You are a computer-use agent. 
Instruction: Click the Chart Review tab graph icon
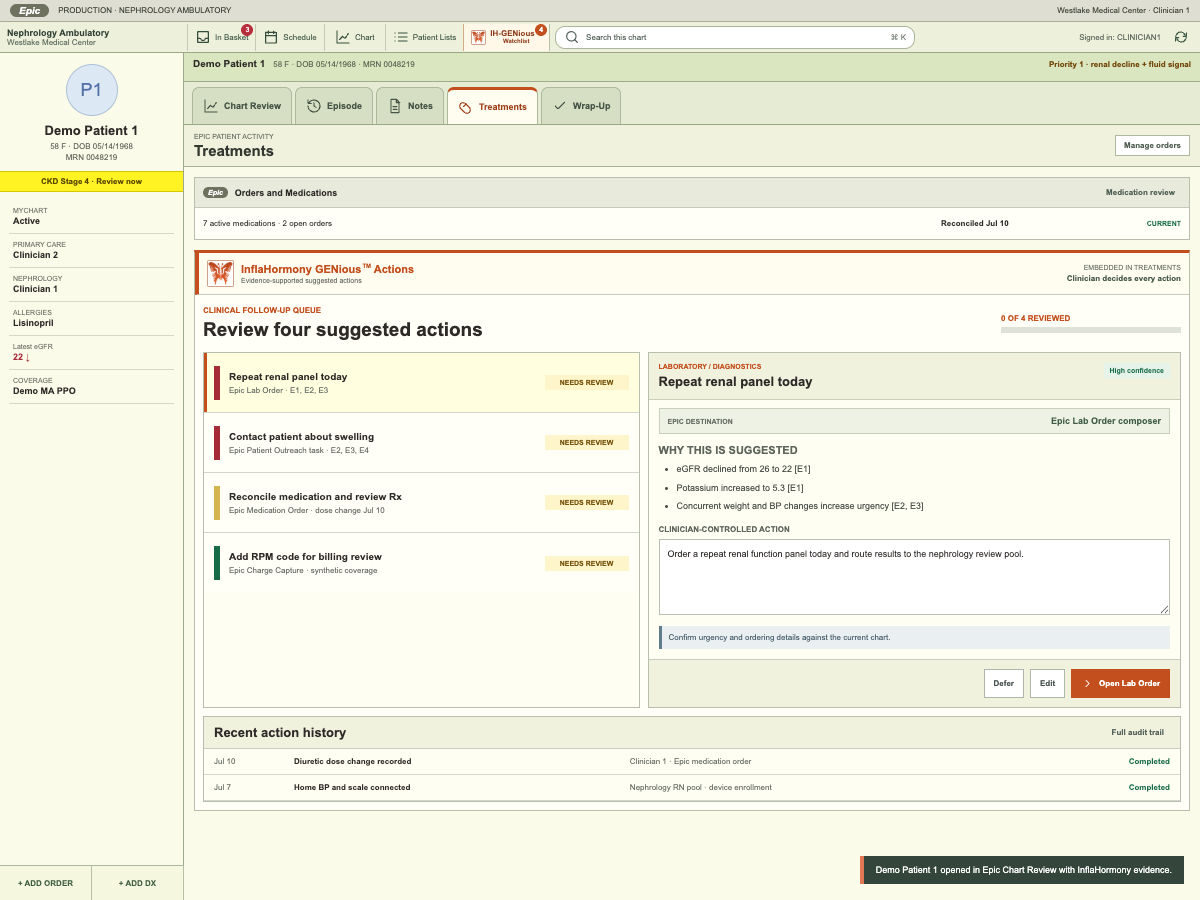(x=211, y=106)
